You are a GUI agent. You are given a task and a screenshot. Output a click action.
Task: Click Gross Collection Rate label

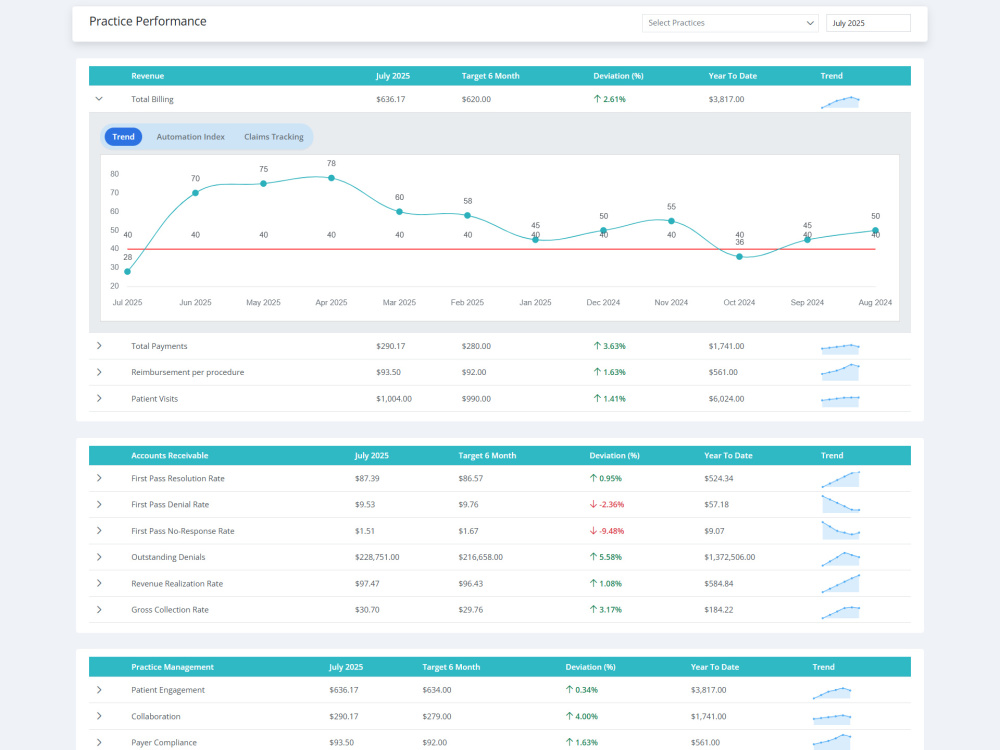point(170,610)
